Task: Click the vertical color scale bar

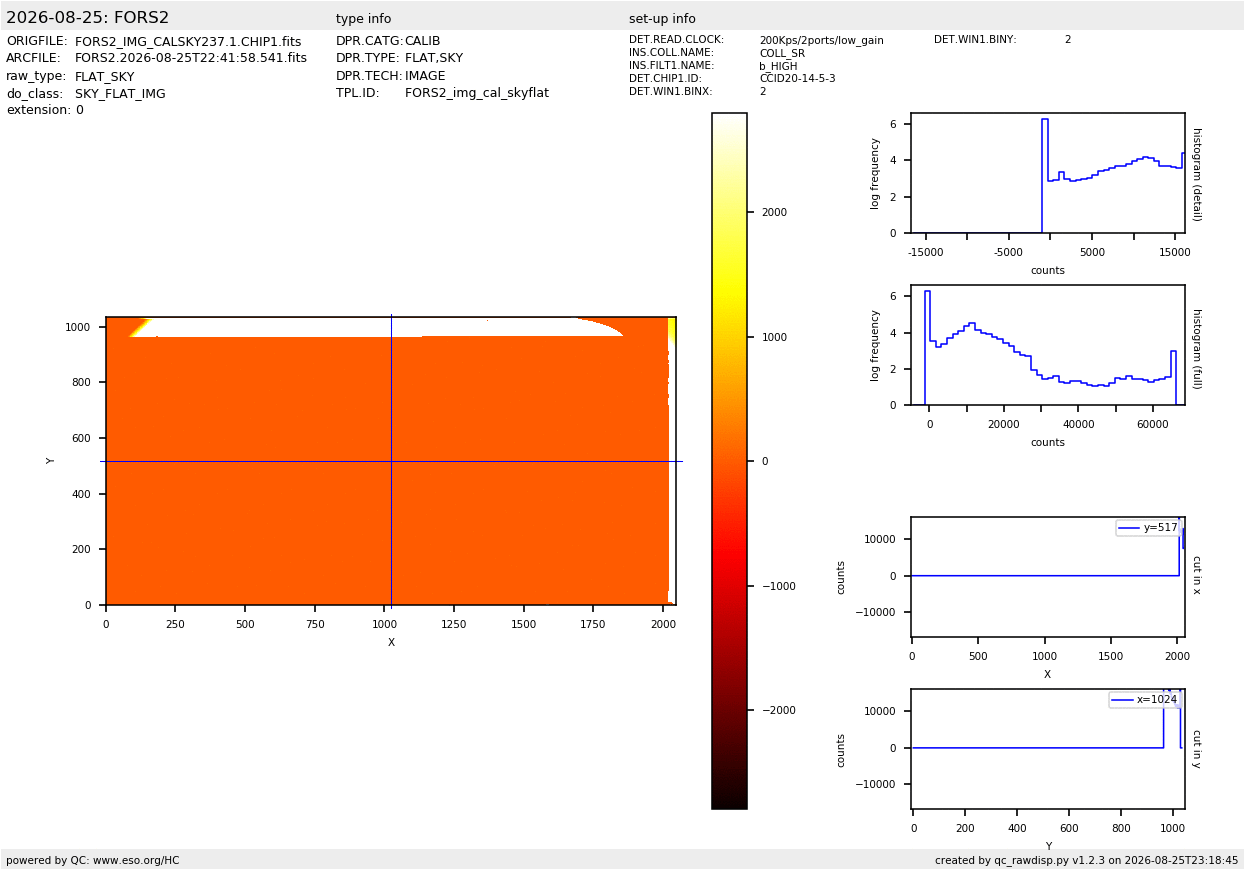Action: tap(729, 461)
